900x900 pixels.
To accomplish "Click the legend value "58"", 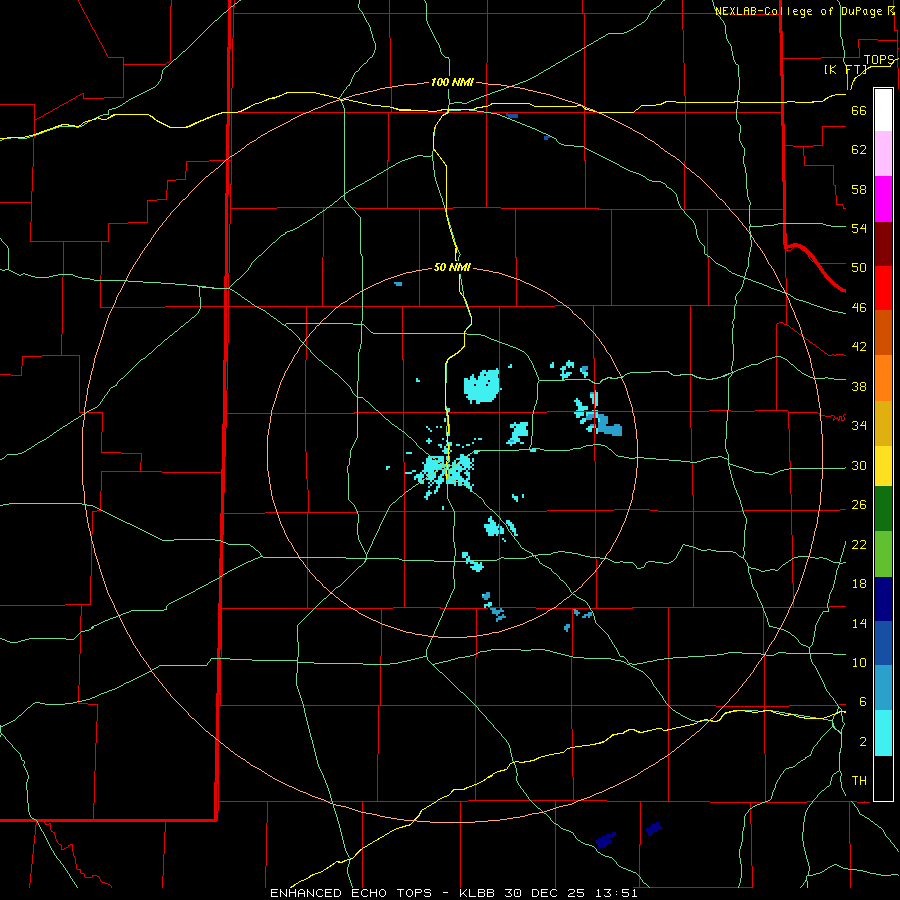I will [x=859, y=189].
